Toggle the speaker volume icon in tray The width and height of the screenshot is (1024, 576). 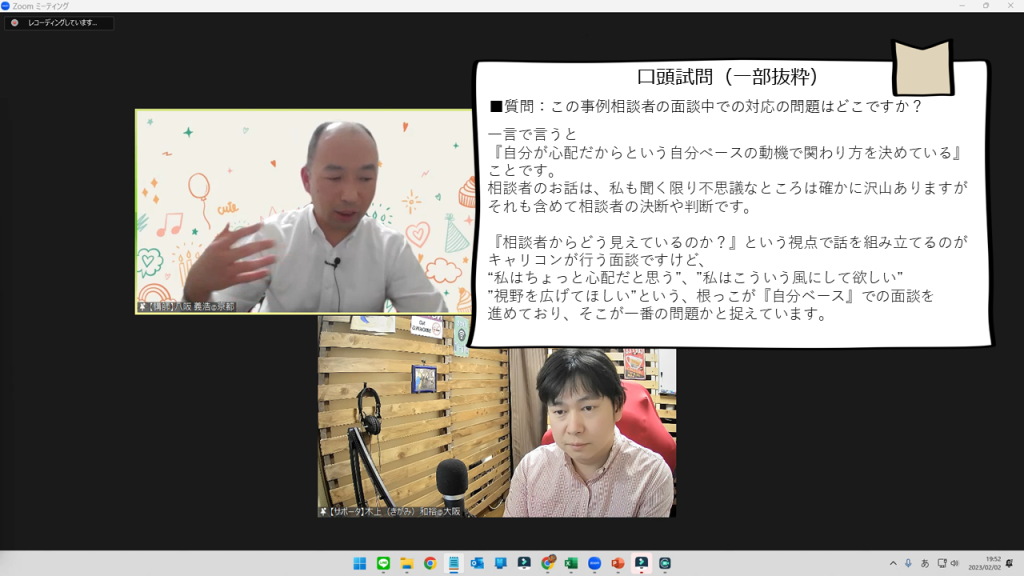tap(955, 563)
